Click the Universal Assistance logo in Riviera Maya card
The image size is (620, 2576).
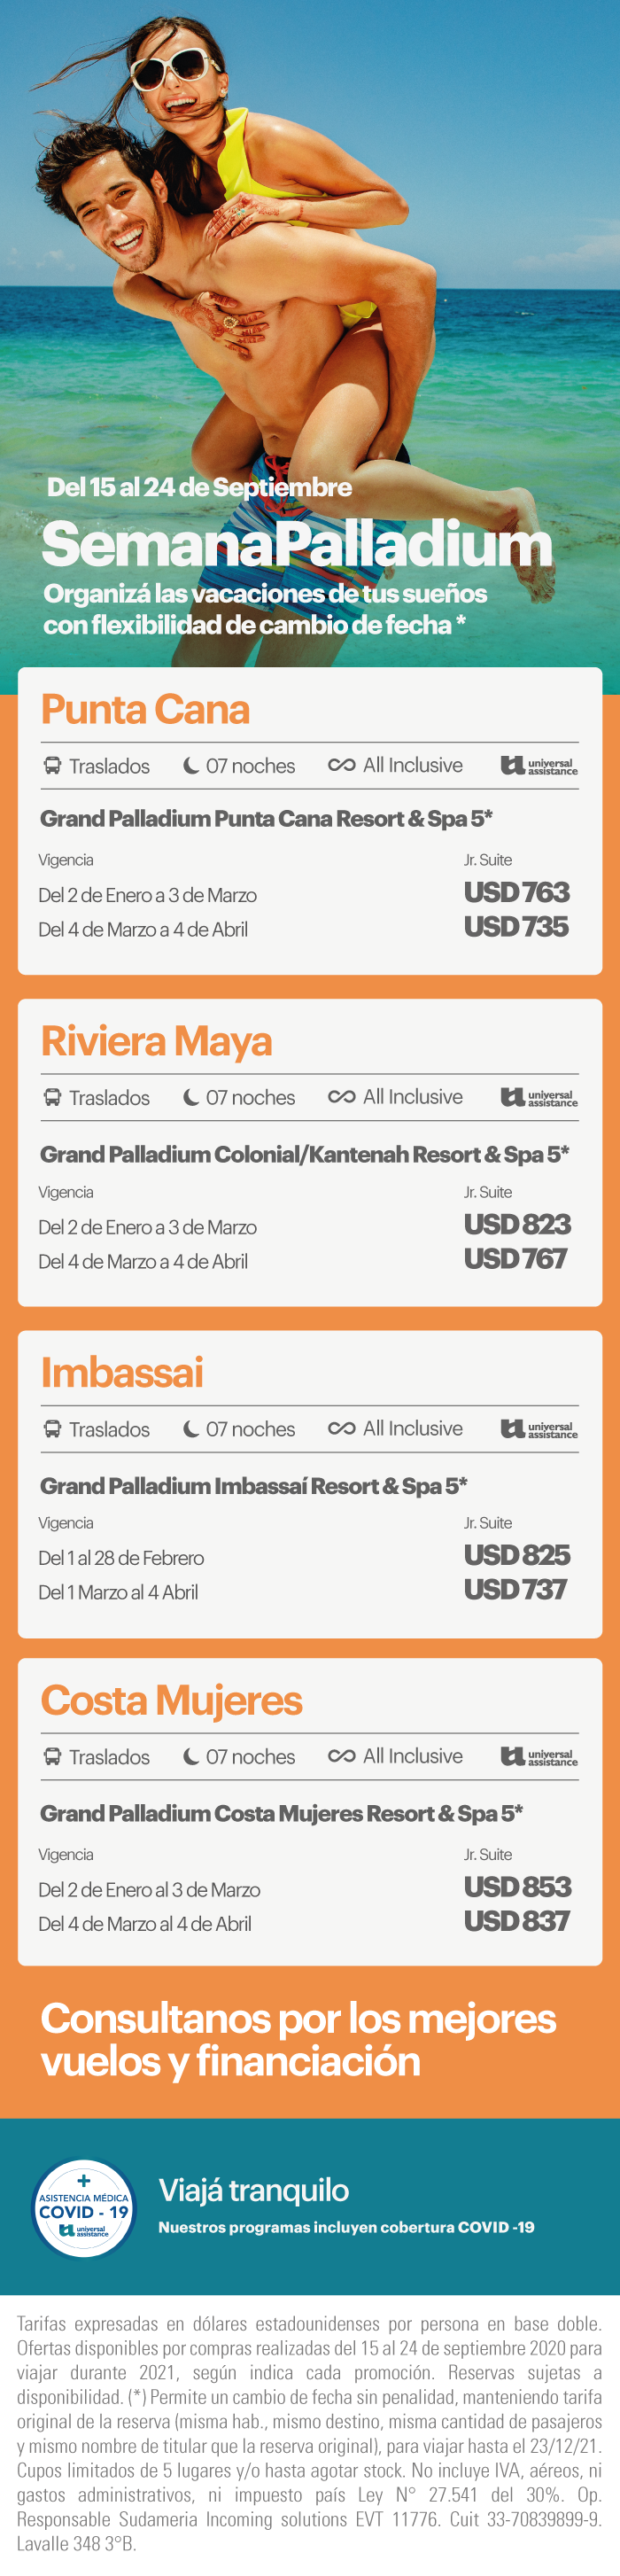(x=539, y=1097)
